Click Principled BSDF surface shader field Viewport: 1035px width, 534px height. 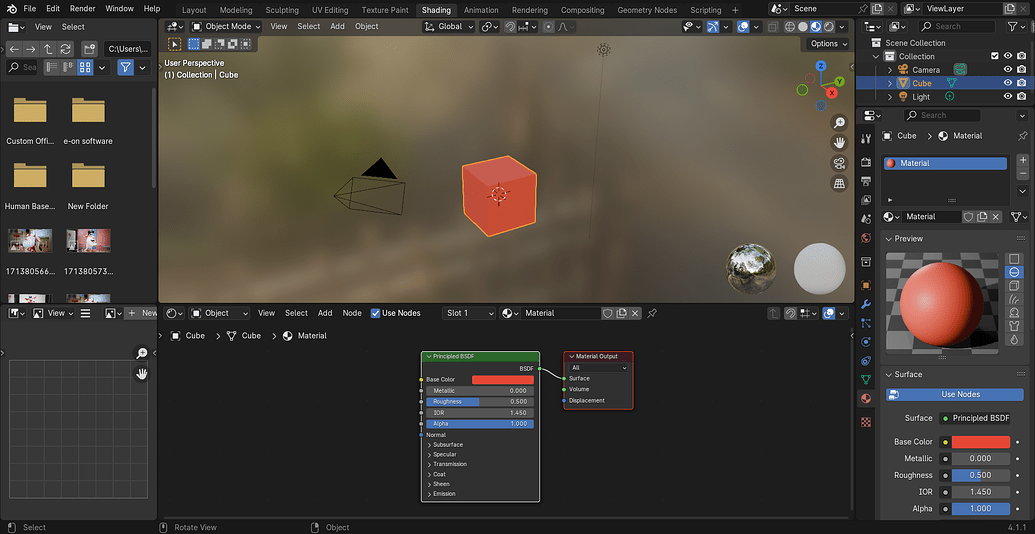pos(975,418)
